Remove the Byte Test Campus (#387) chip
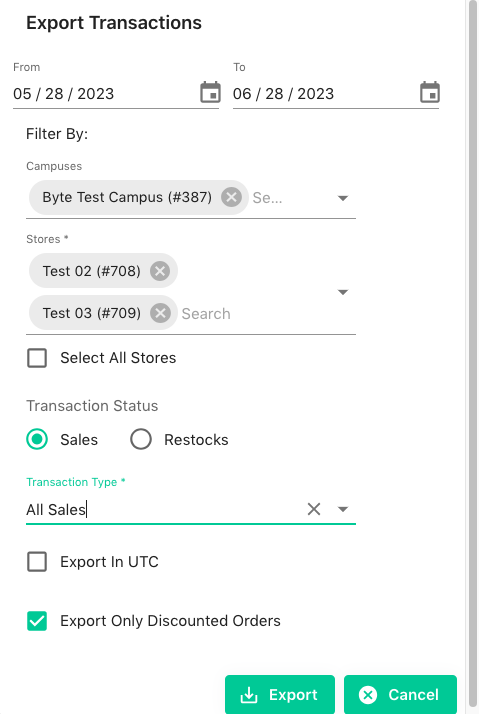Viewport: 479px width, 714px height. click(x=231, y=197)
